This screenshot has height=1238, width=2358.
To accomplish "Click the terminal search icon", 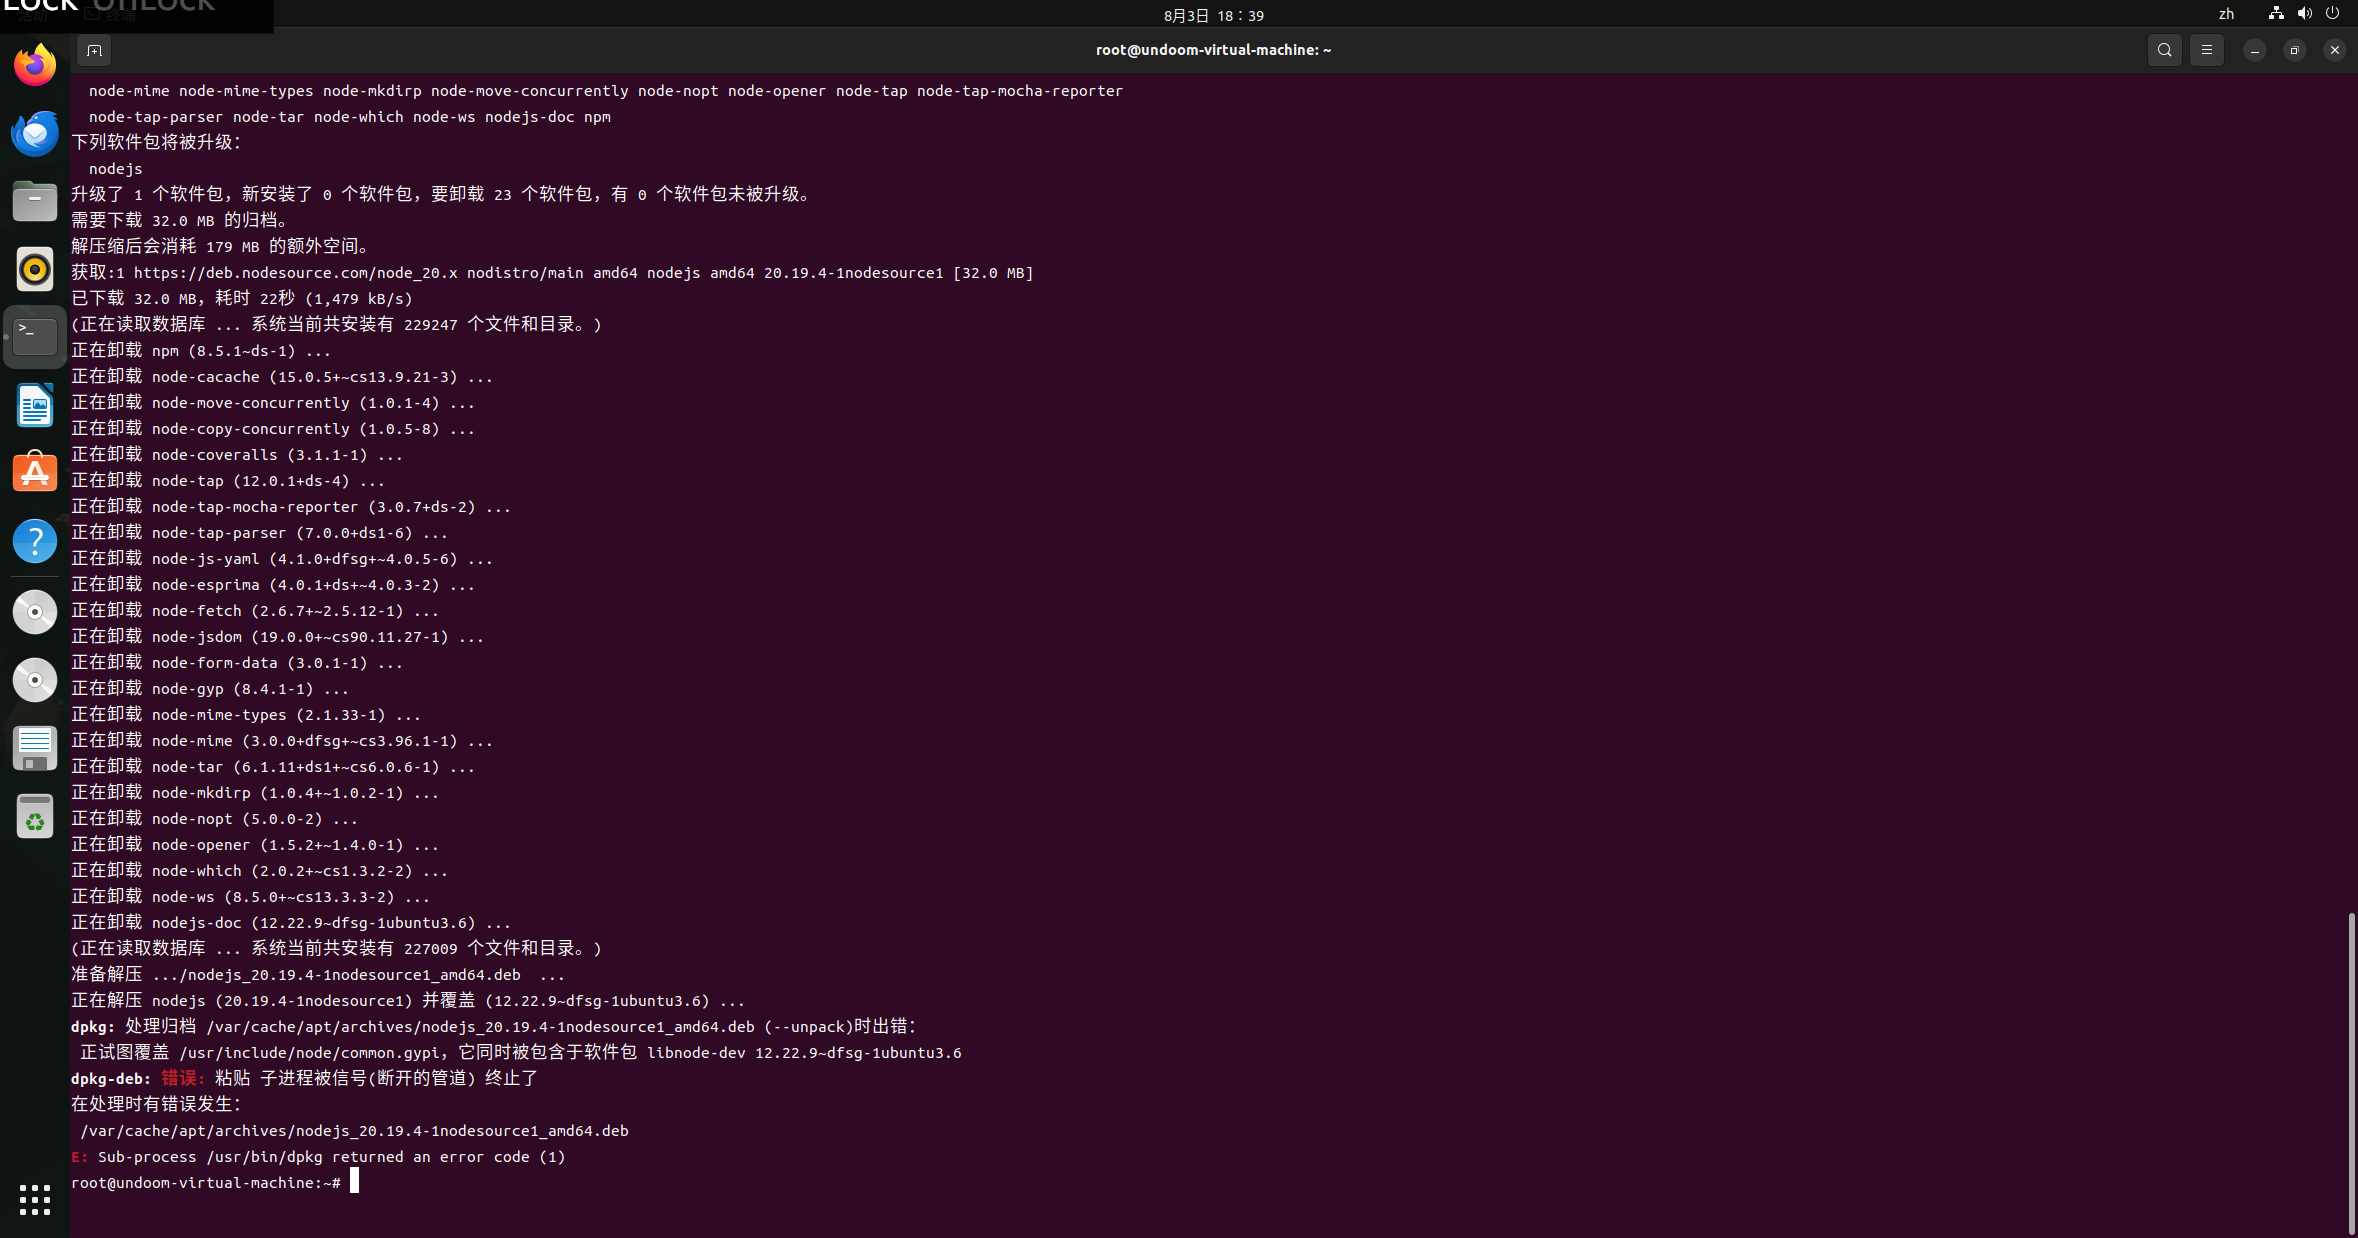I will click(2164, 50).
